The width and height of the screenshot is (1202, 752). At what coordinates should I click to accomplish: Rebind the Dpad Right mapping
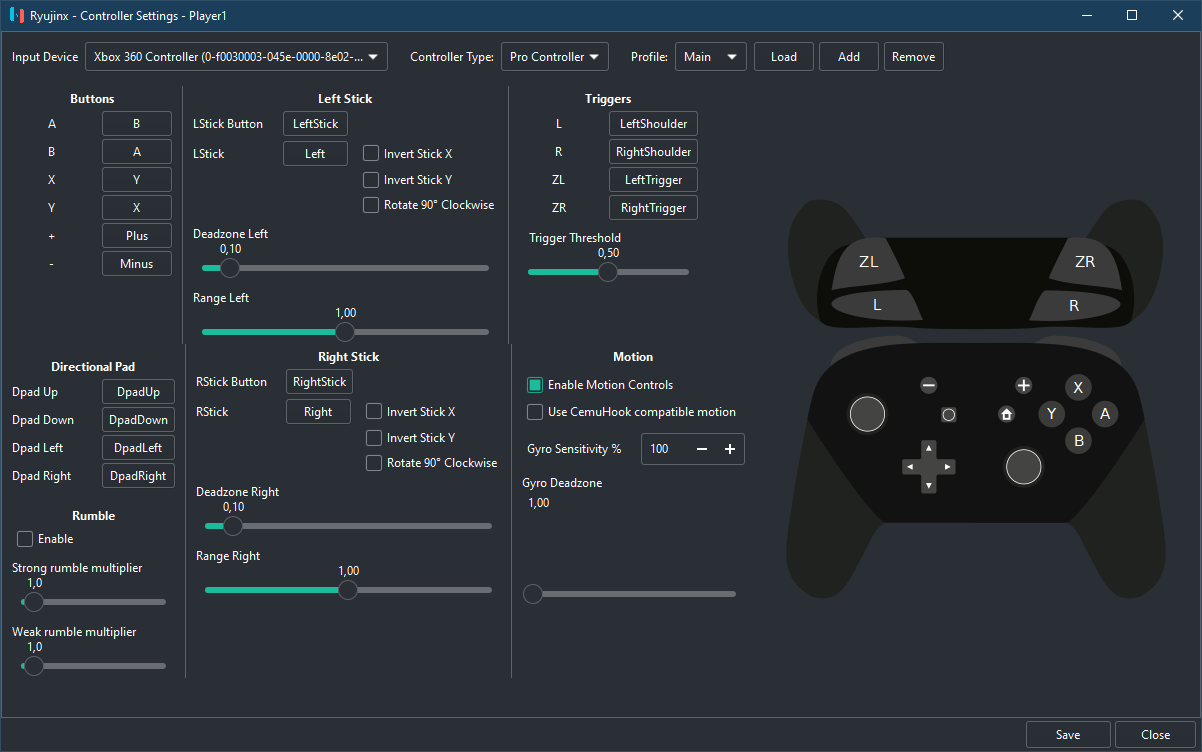pos(138,476)
